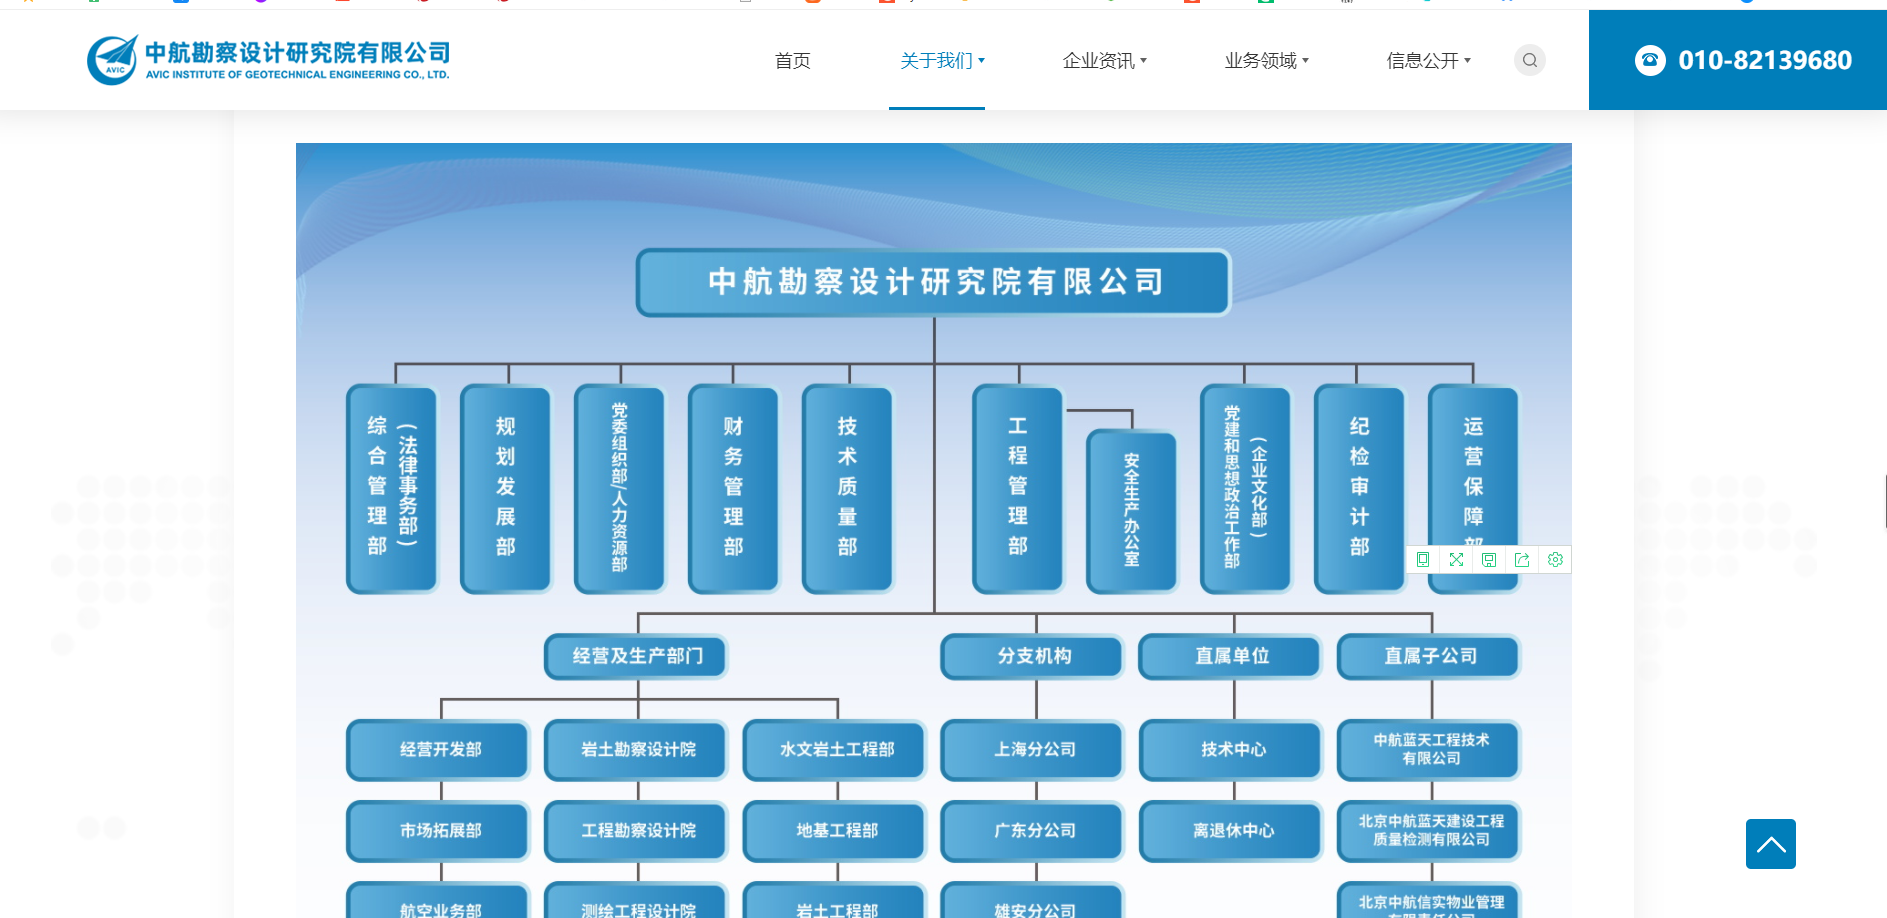Click the 纪检审计部 box in chart
Viewport: 1887px width, 918px height.
(1360, 489)
